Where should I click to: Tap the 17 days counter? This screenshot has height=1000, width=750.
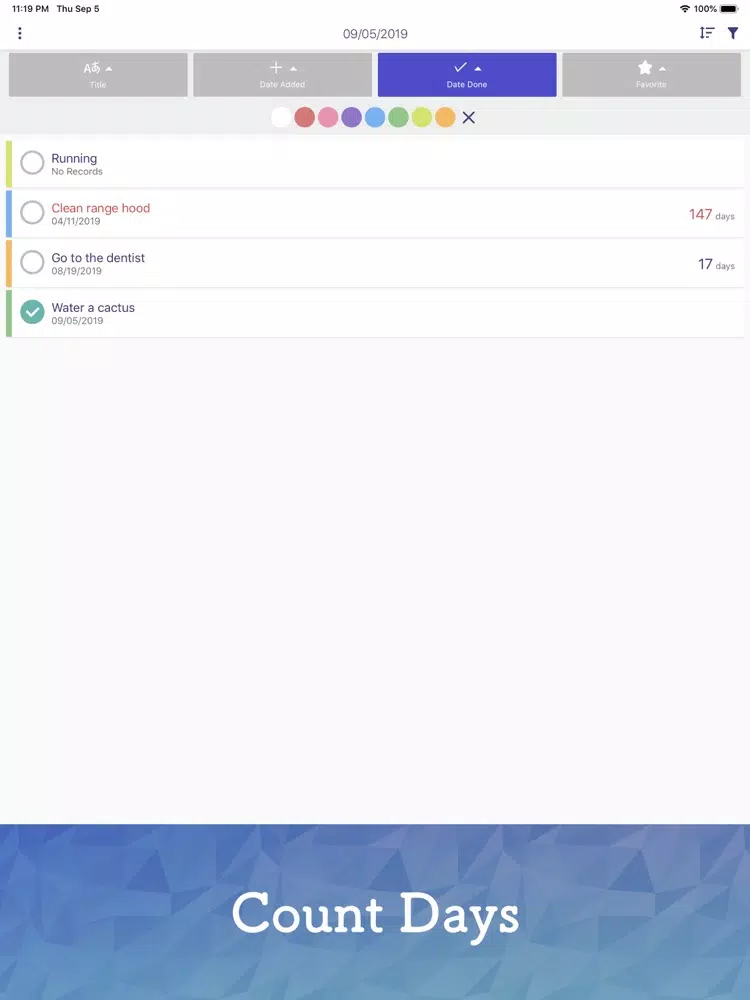point(716,265)
